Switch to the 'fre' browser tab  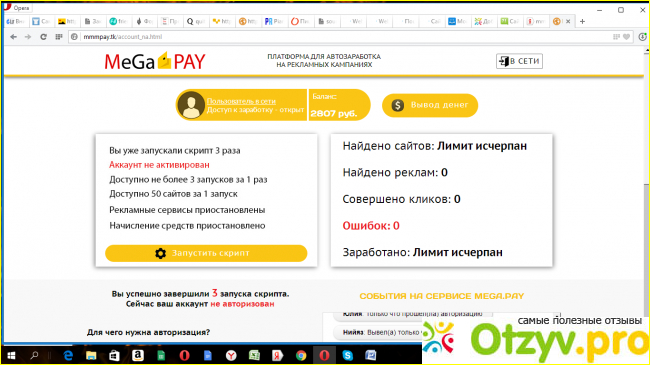118,22
